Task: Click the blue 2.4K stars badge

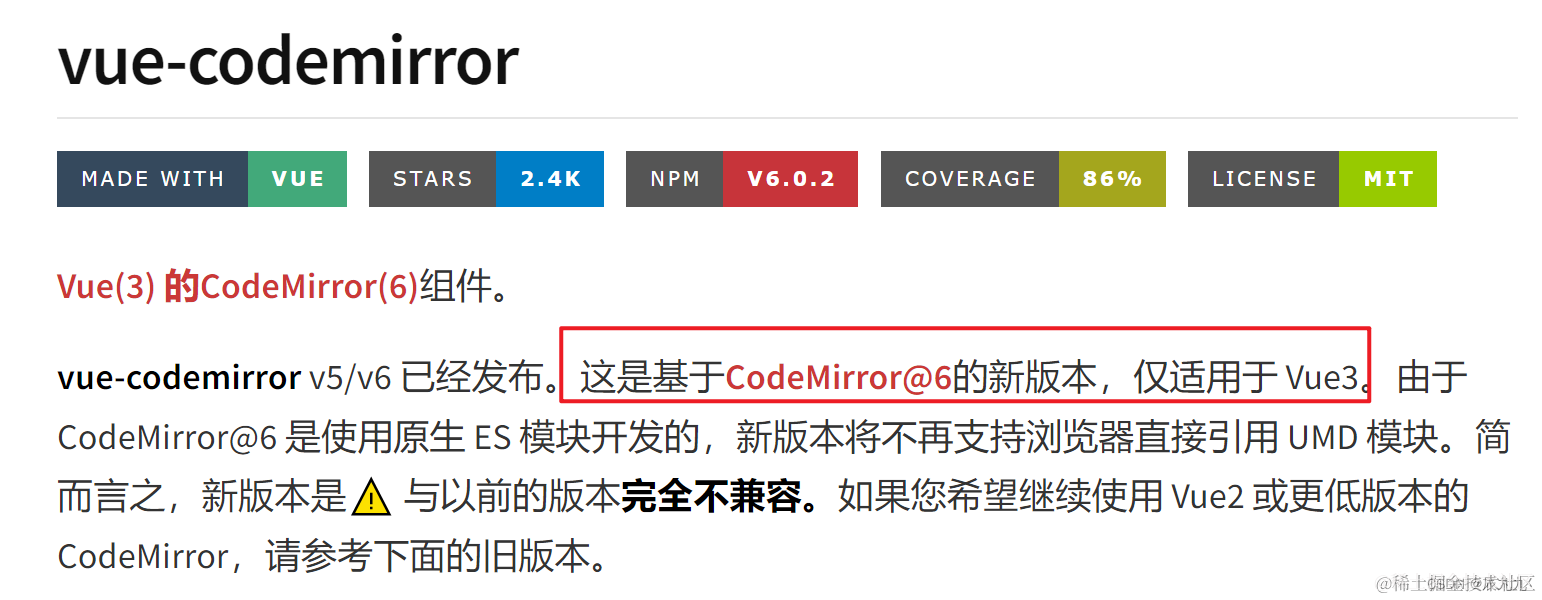Action: (550, 179)
